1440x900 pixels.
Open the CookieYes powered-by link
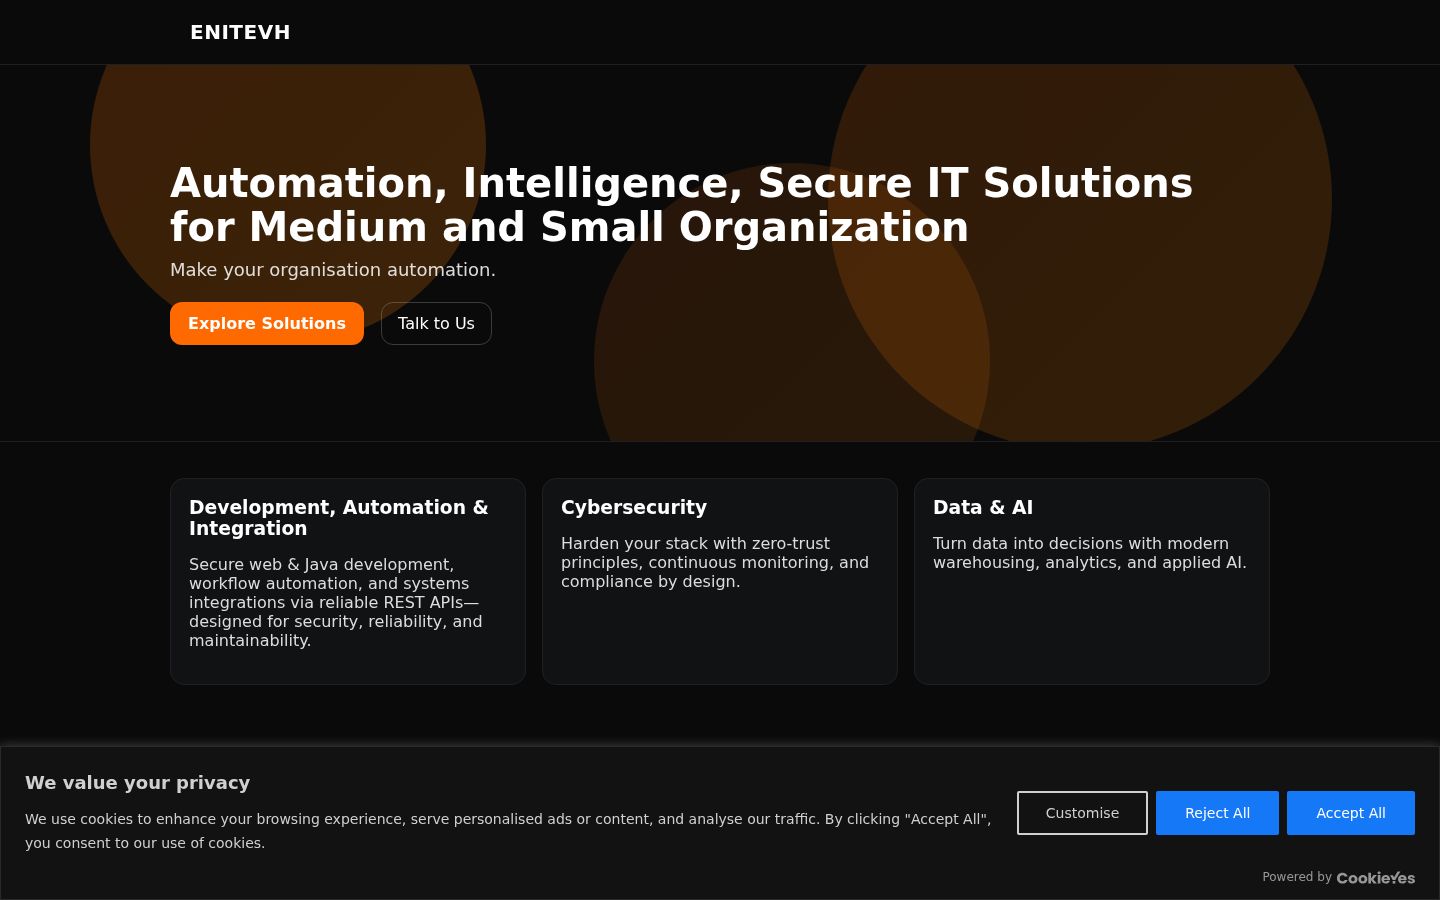tap(1376, 877)
